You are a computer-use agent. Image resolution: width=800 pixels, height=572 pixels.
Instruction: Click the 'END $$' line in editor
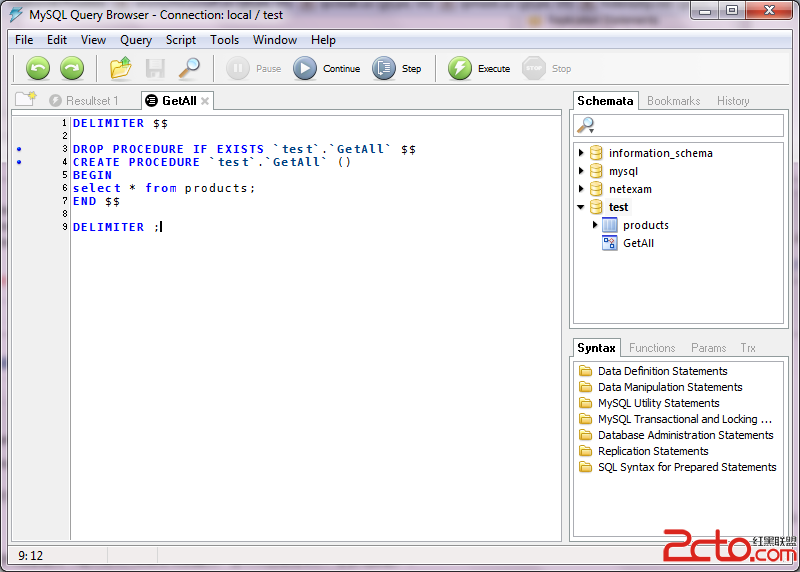96,201
